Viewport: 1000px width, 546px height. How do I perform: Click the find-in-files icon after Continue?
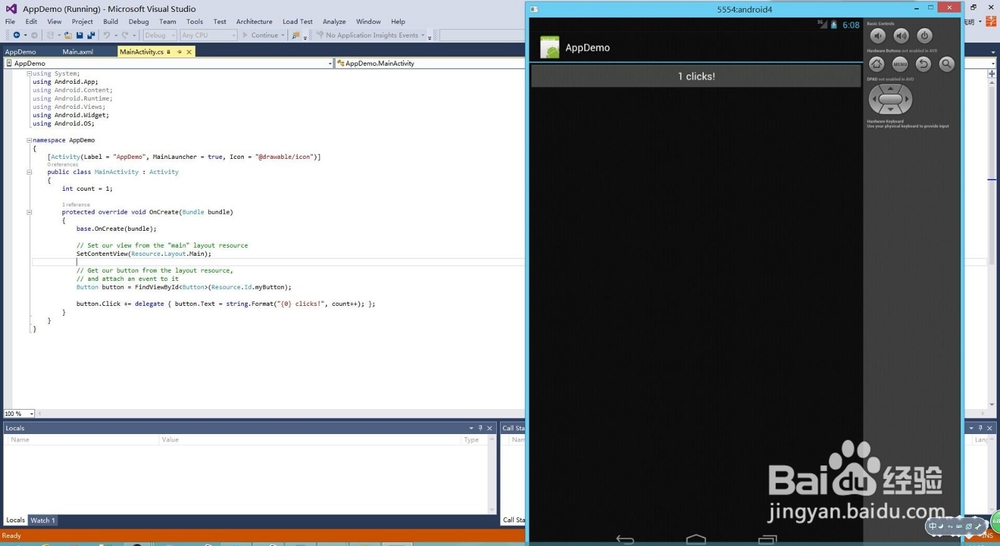point(296,35)
